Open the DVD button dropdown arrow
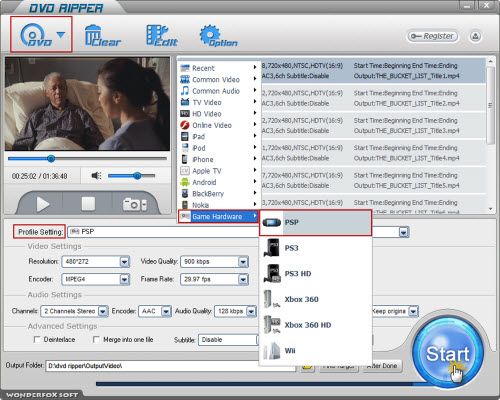 point(61,35)
